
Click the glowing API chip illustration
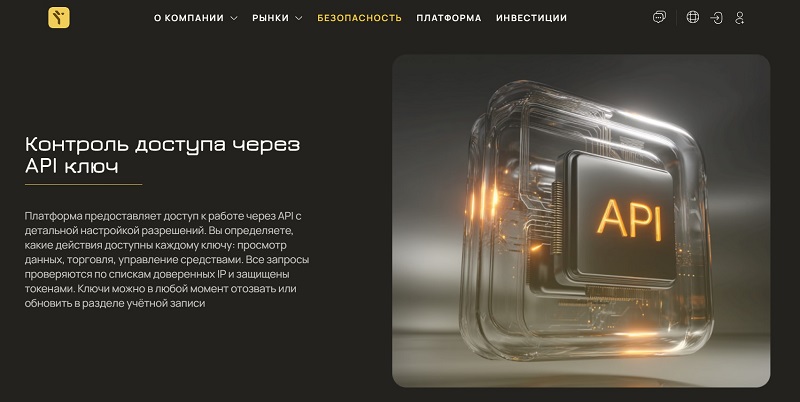click(581, 220)
